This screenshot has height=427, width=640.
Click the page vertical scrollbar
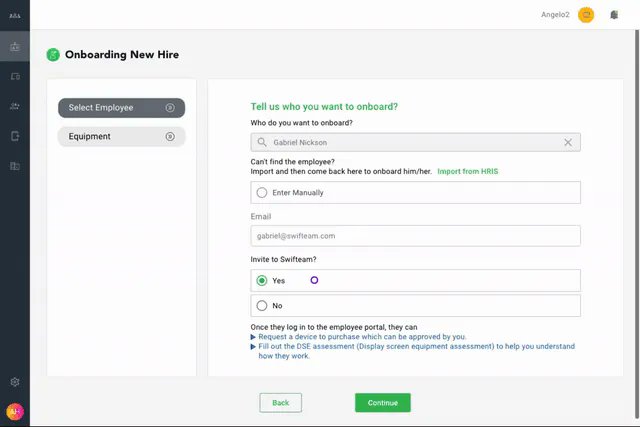[x=637, y=225]
